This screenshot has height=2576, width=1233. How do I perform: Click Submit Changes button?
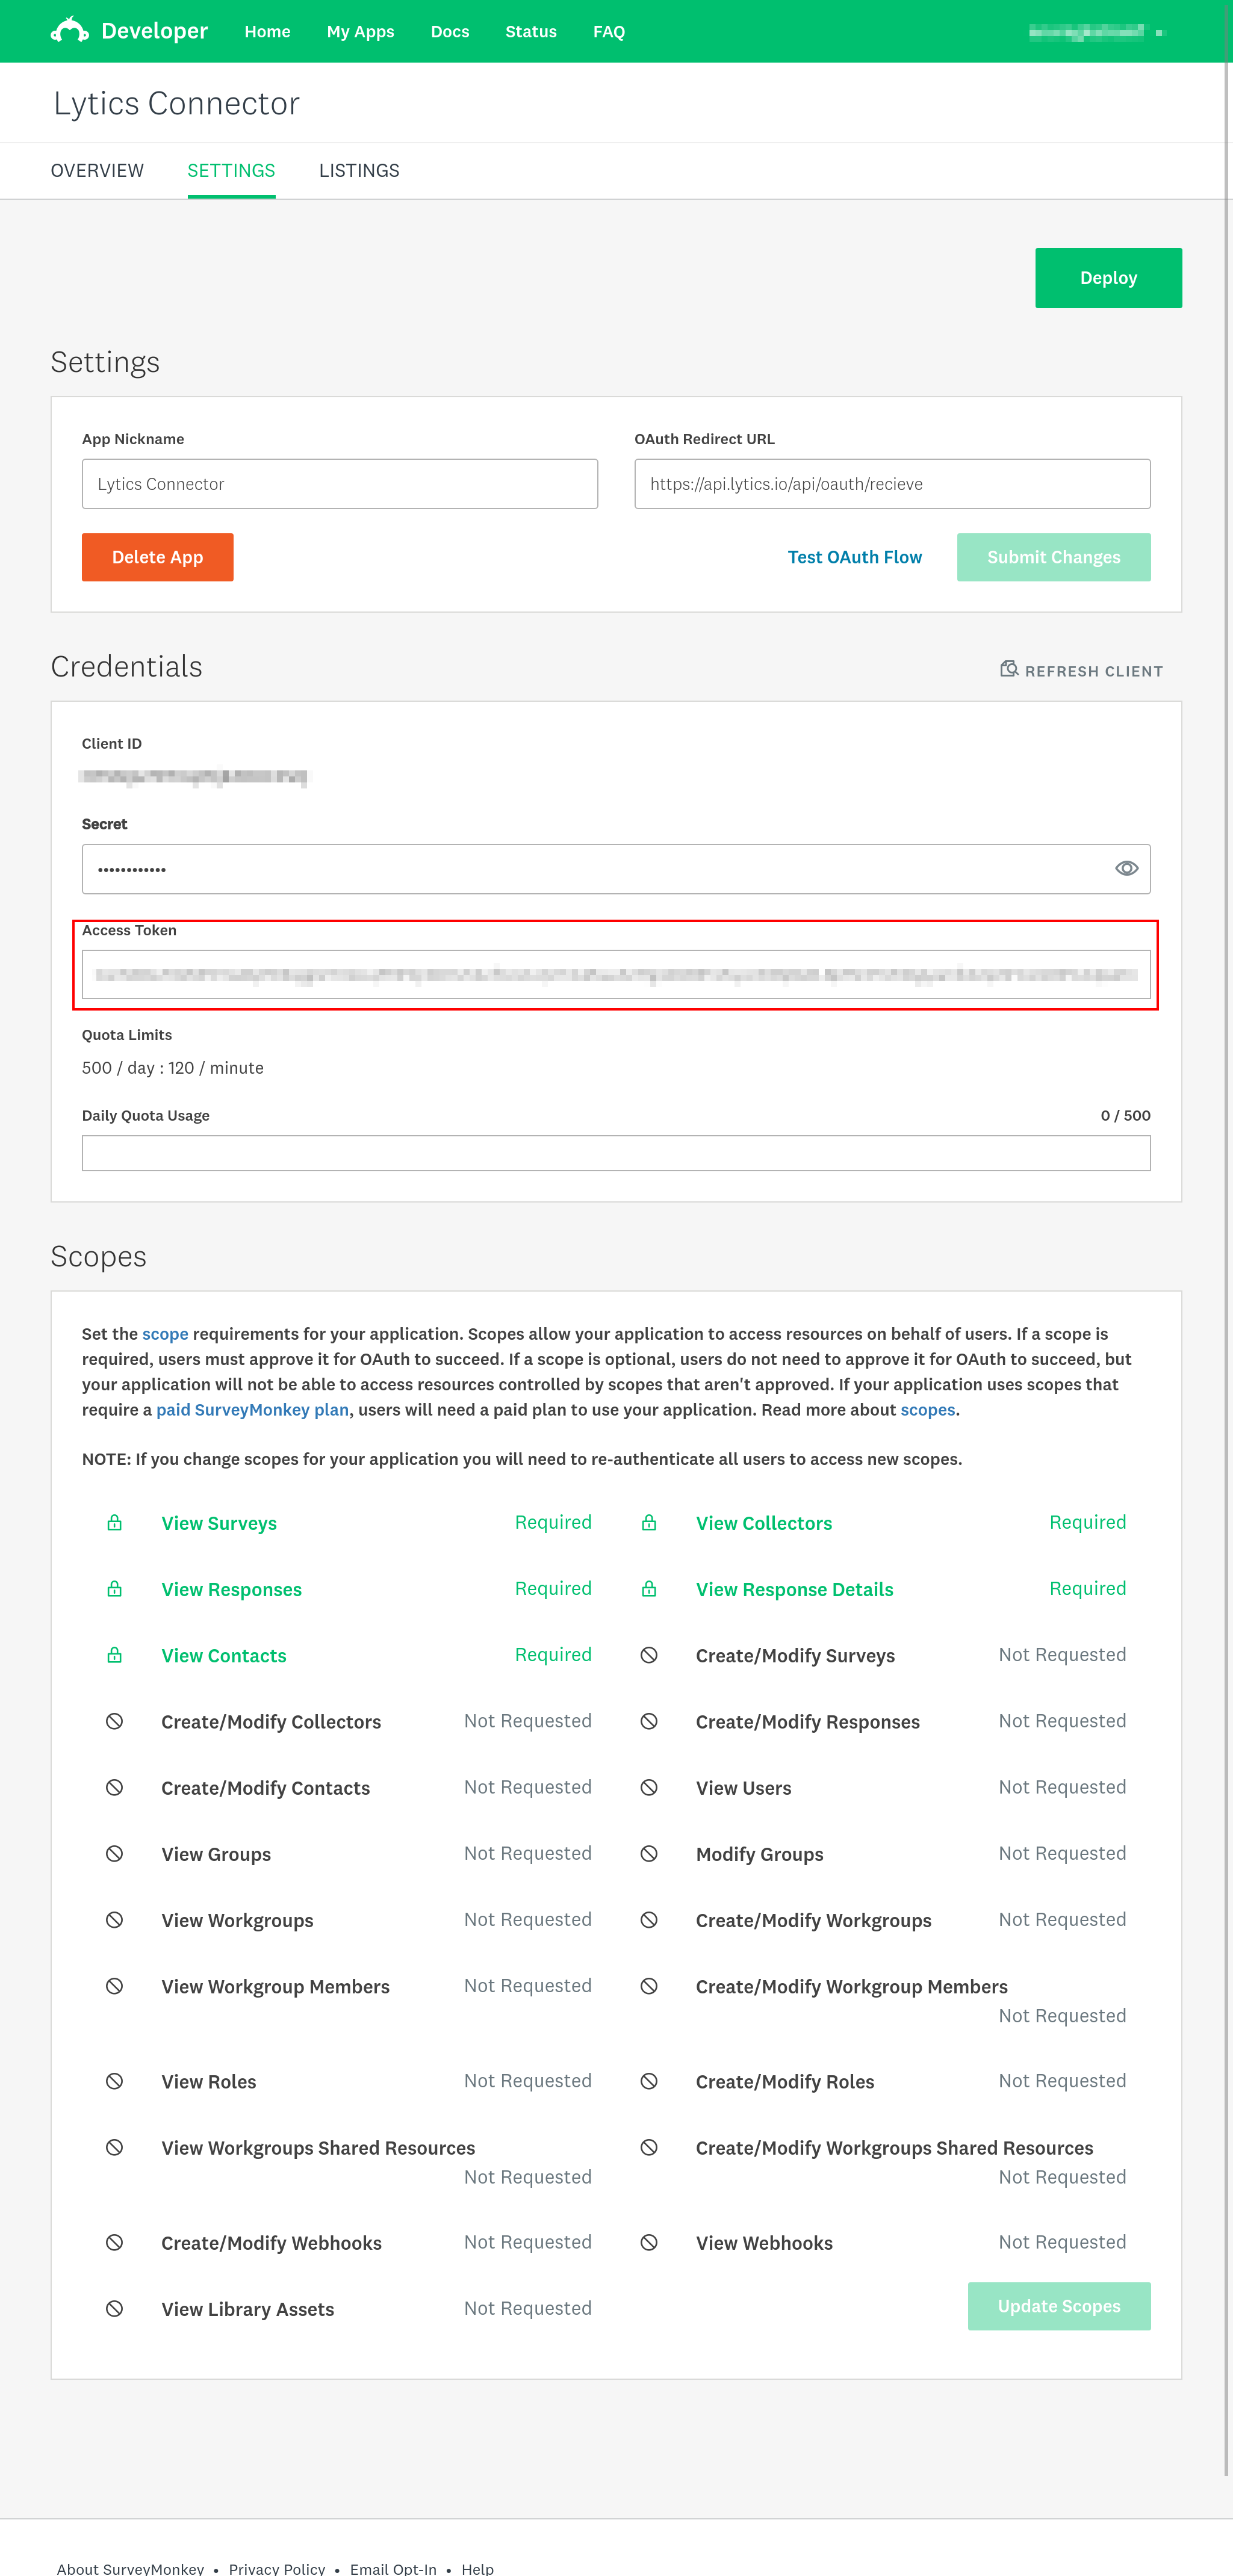(x=1052, y=557)
